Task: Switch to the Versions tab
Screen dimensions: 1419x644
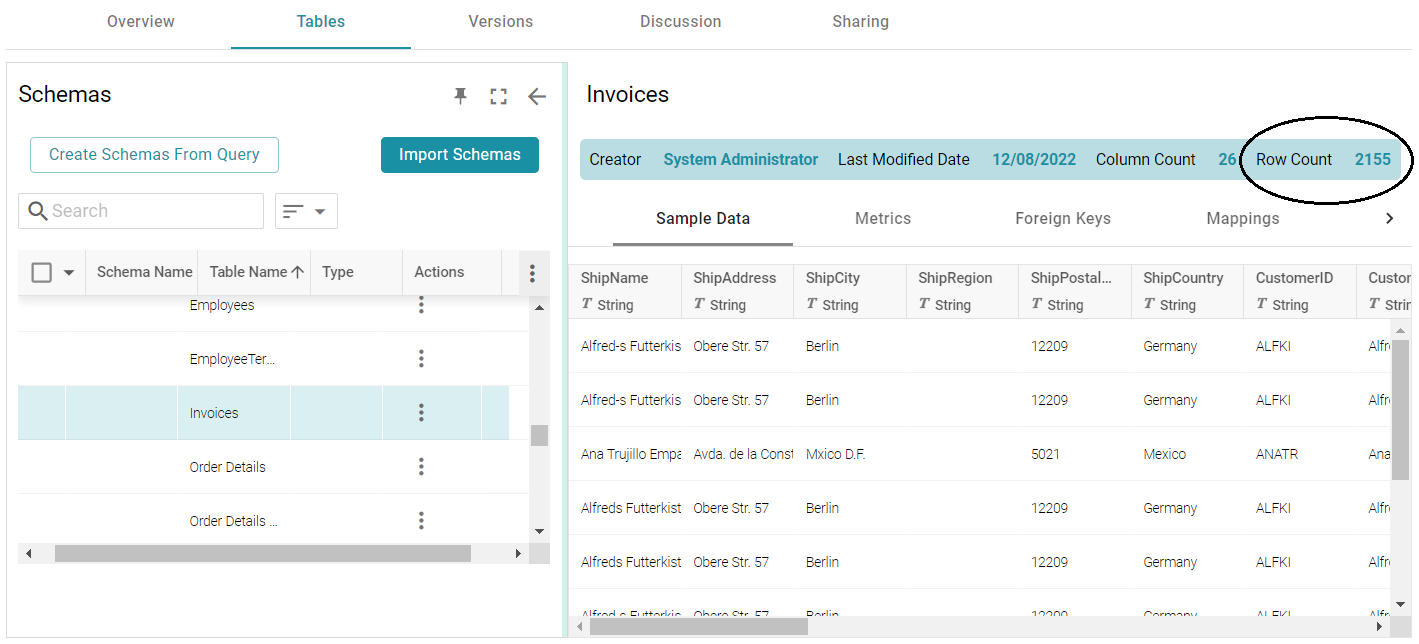Action: coord(500,21)
